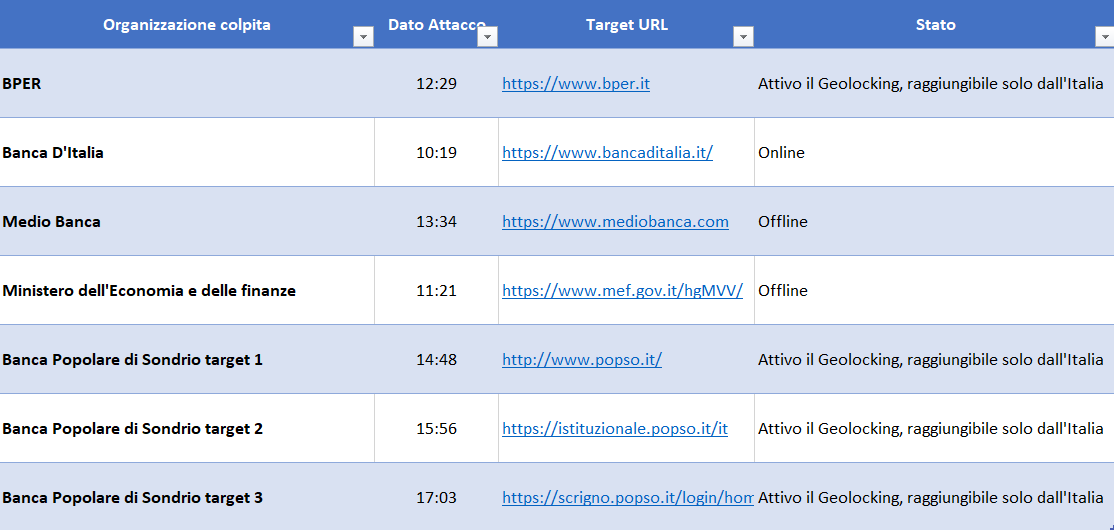This screenshot has height=530, width=1114.
Task: Follow the bancaditalia.it hyperlink
Action: click(607, 153)
